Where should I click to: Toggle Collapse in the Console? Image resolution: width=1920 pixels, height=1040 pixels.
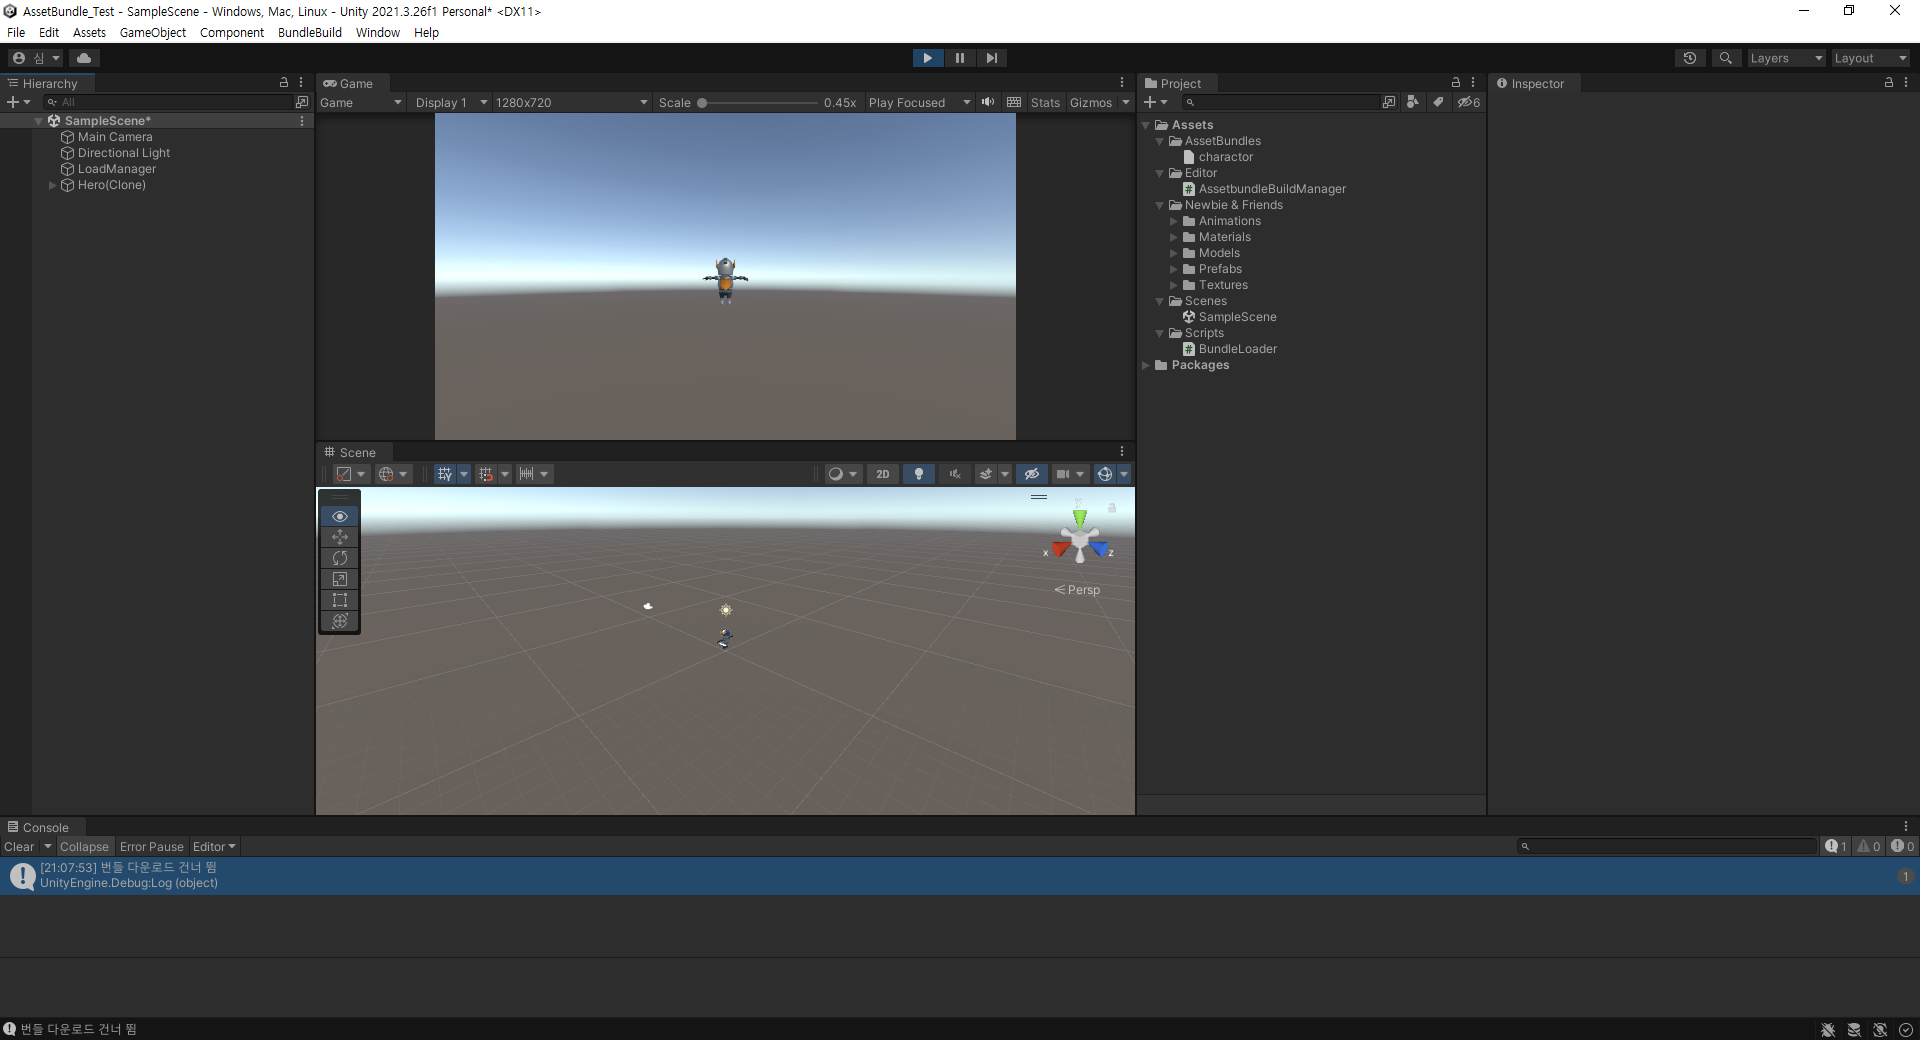(x=84, y=847)
